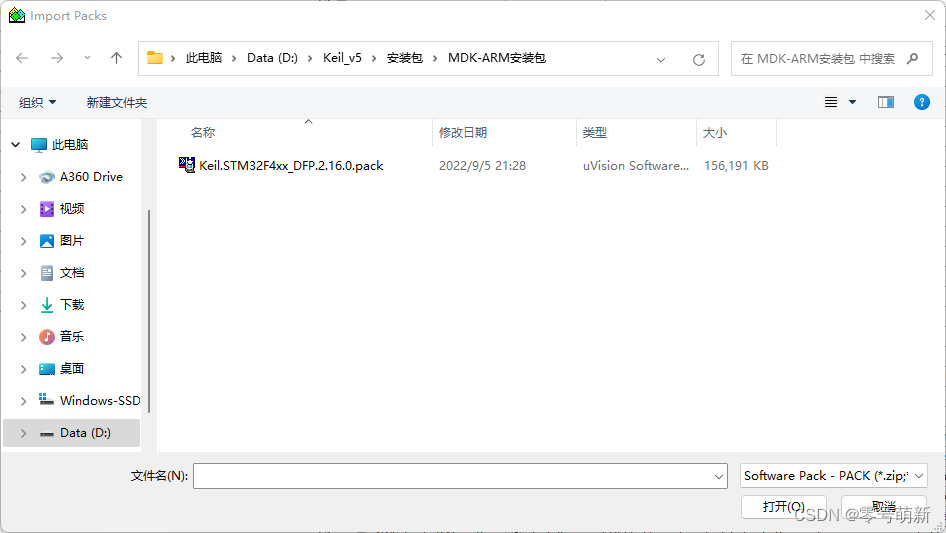Viewport: 946px width, 533px height.
Task: Expand the 下载 folder node
Action: pyautogui.click(x=24, y=305)
